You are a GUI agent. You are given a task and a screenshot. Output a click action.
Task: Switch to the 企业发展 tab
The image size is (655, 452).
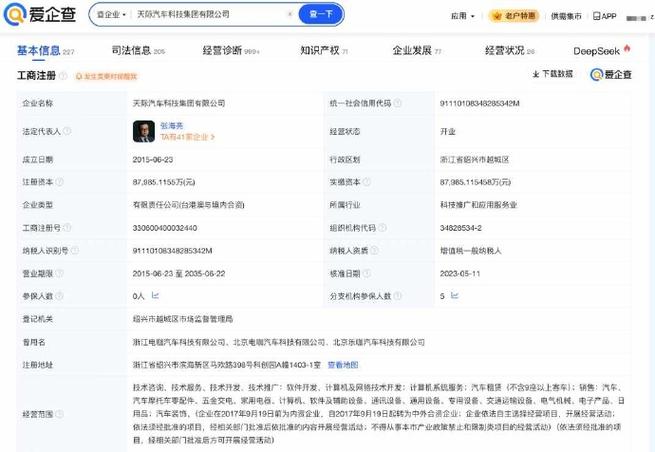click(416, 51)
